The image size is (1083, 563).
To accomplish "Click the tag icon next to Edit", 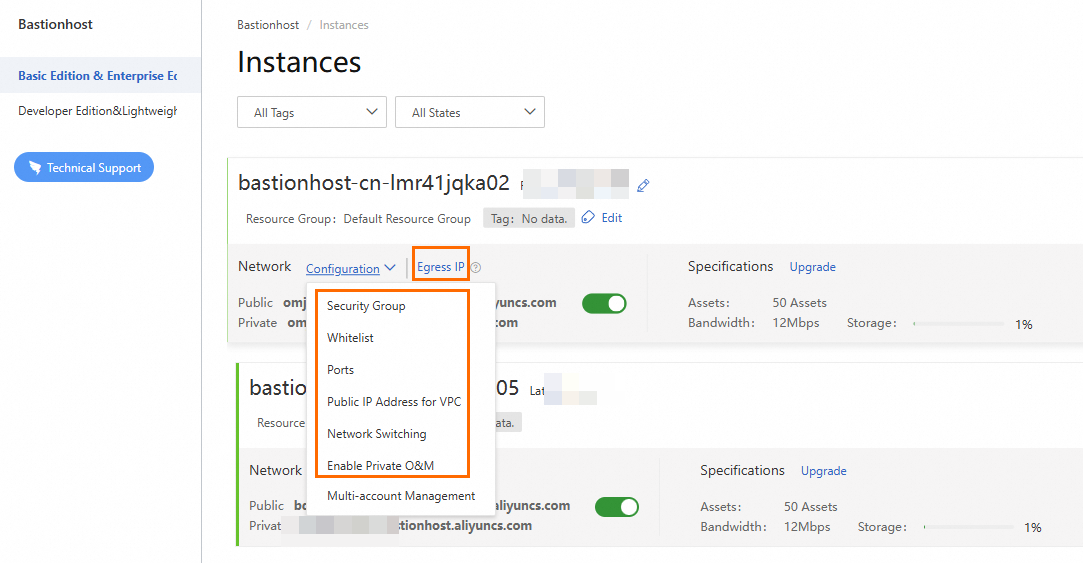I will pyautogui.click(x=588, y=218).
